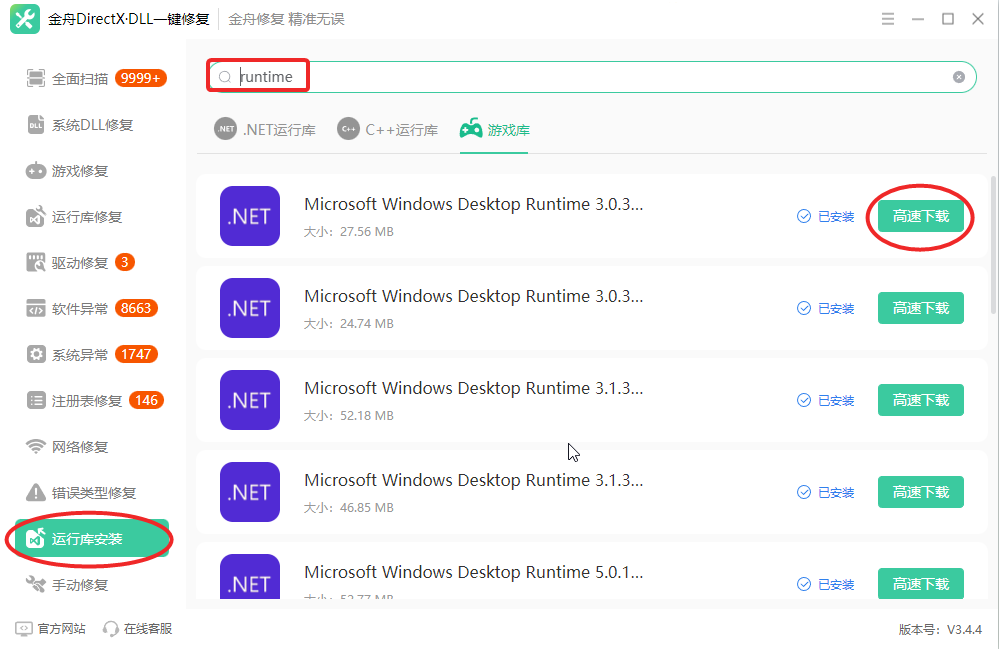Click the wrench icon for 手动修复
999x649 pixels.
coord(36,584)
